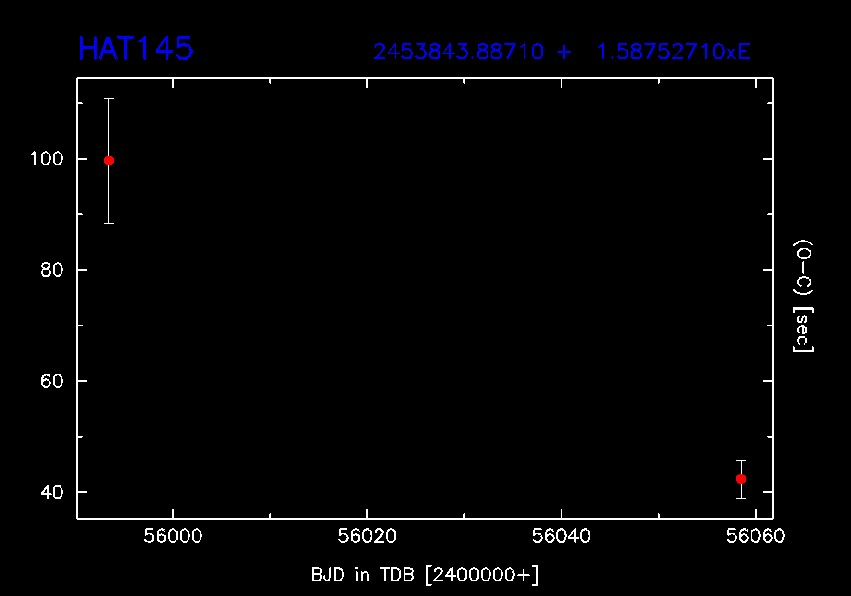This screenshot has height=596, width=851.
Task: Click the x-axis tick label 56060
Action: 756,537
